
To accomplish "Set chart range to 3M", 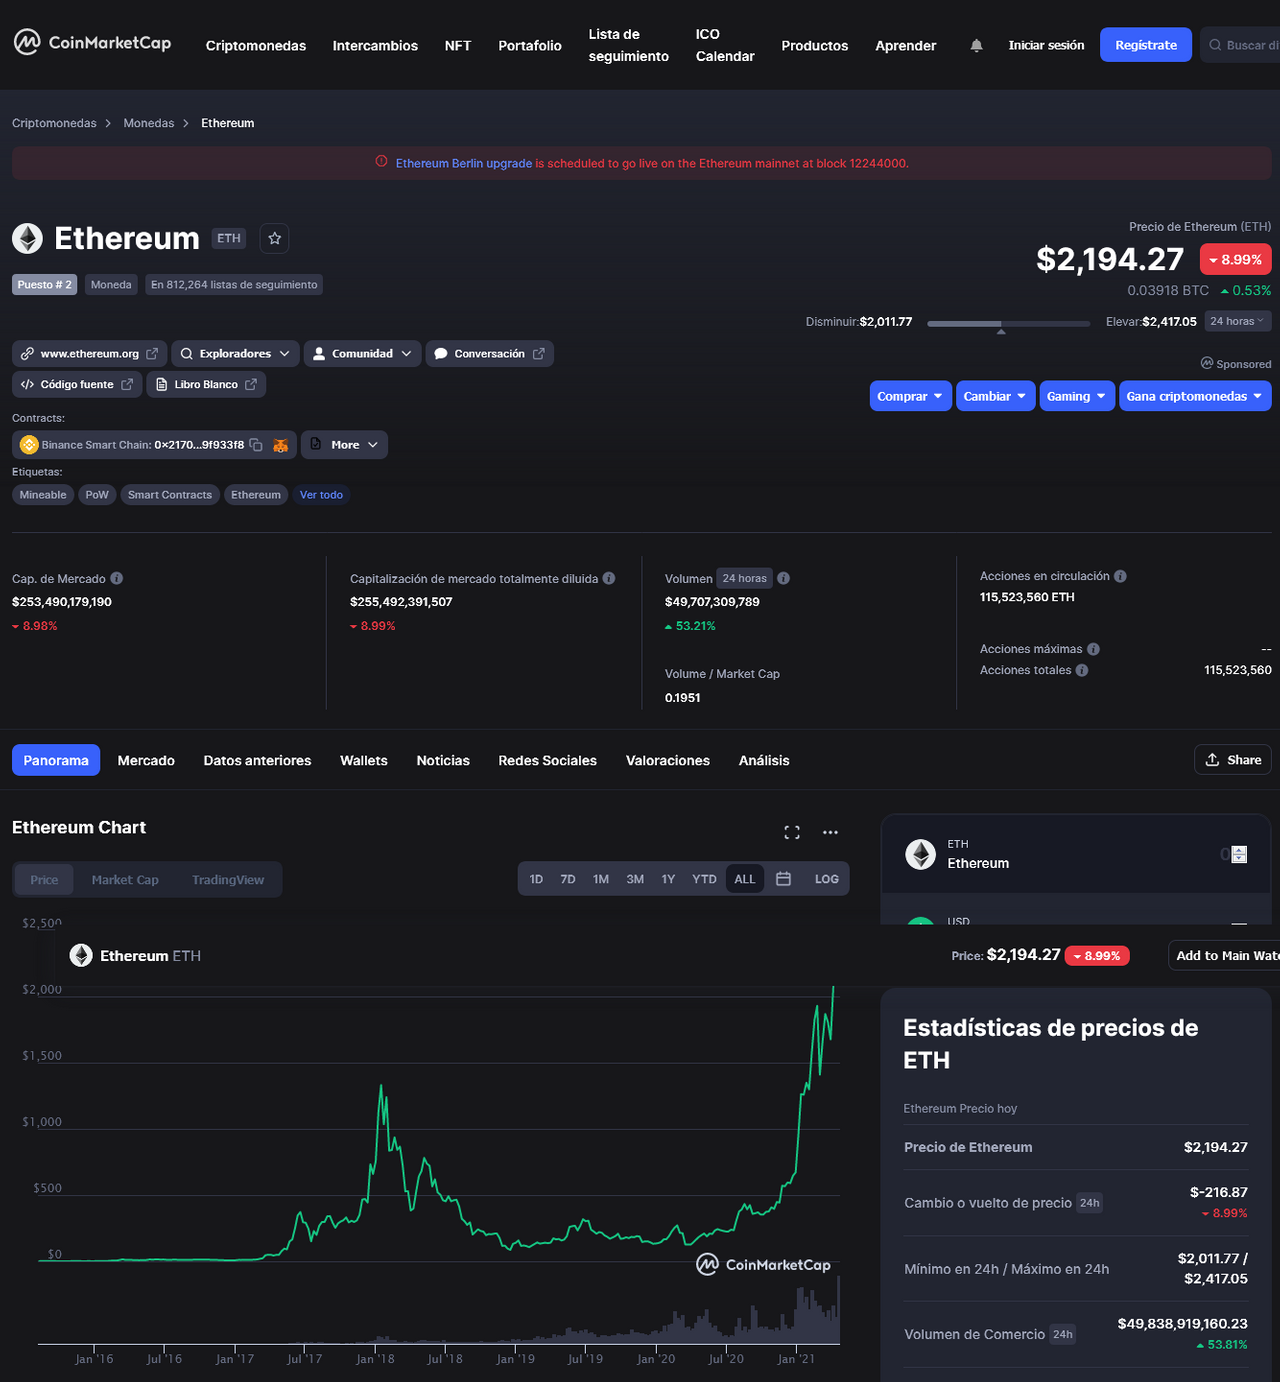I will pyautogui.click(x=635, y=879).
